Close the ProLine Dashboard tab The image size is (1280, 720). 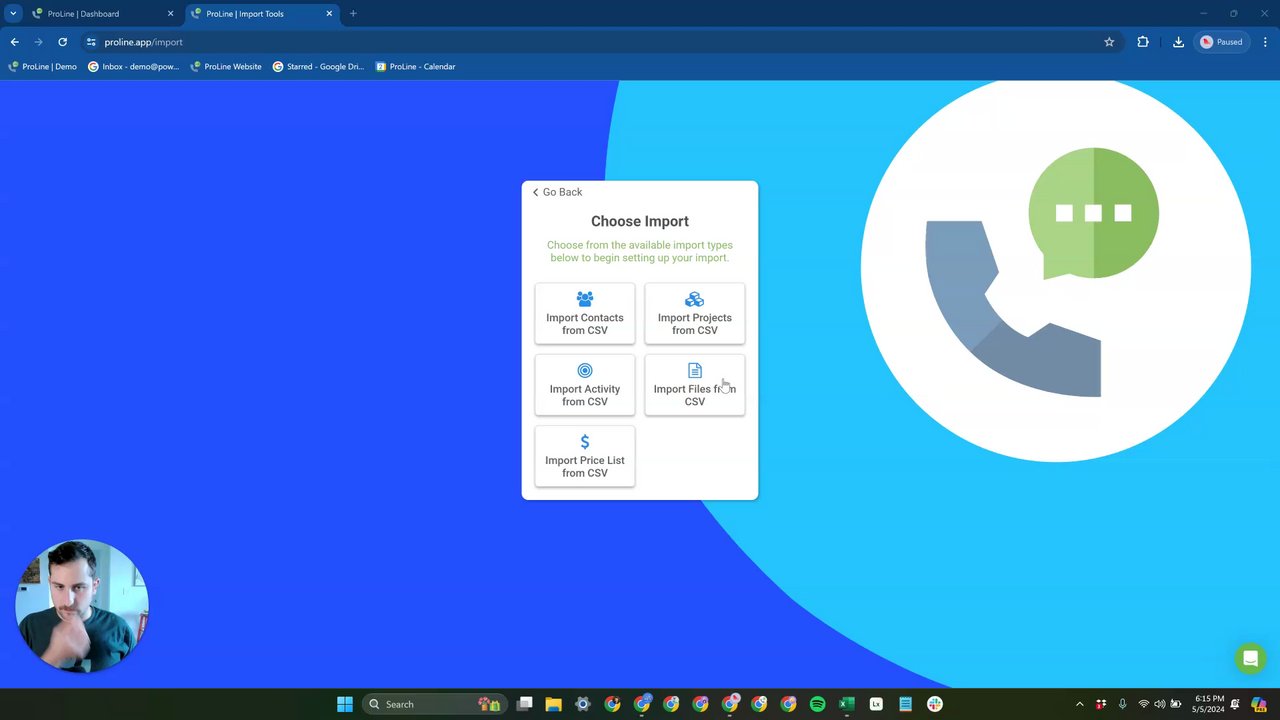(x=170, y=14)
